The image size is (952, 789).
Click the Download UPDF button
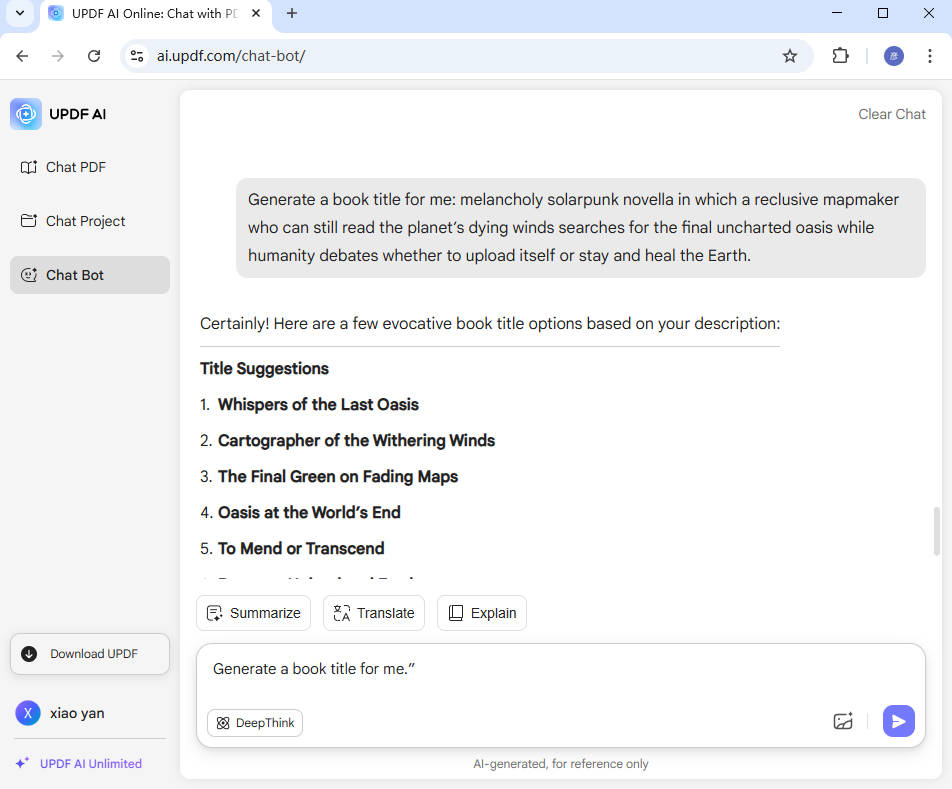click(90, 654)
